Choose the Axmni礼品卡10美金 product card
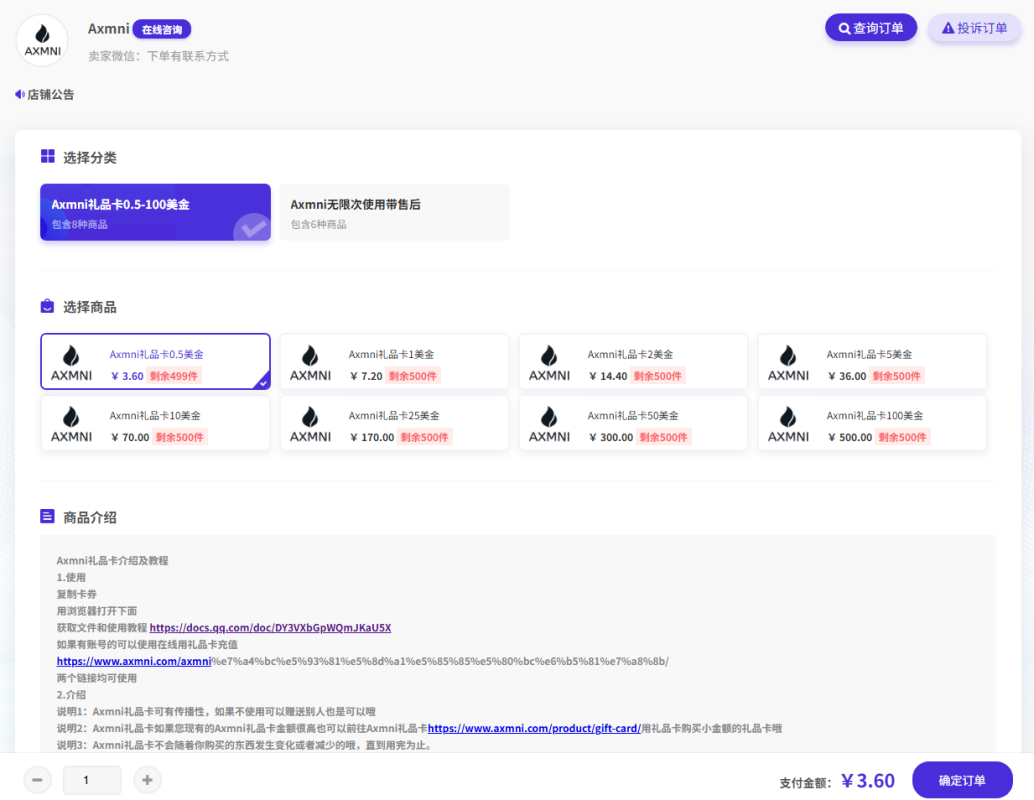 (156, 423)
